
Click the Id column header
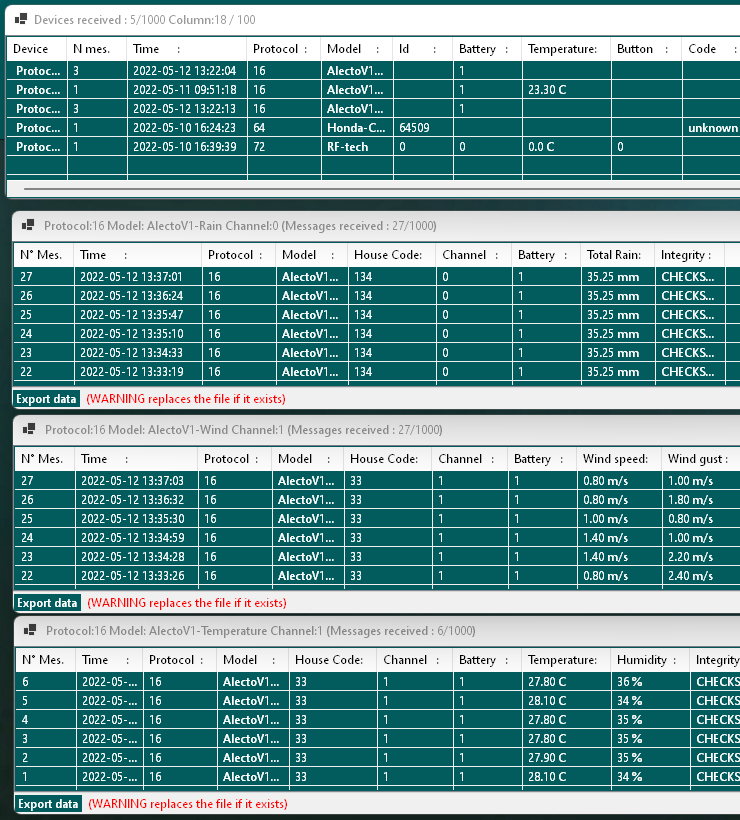(x=423, y=49)
